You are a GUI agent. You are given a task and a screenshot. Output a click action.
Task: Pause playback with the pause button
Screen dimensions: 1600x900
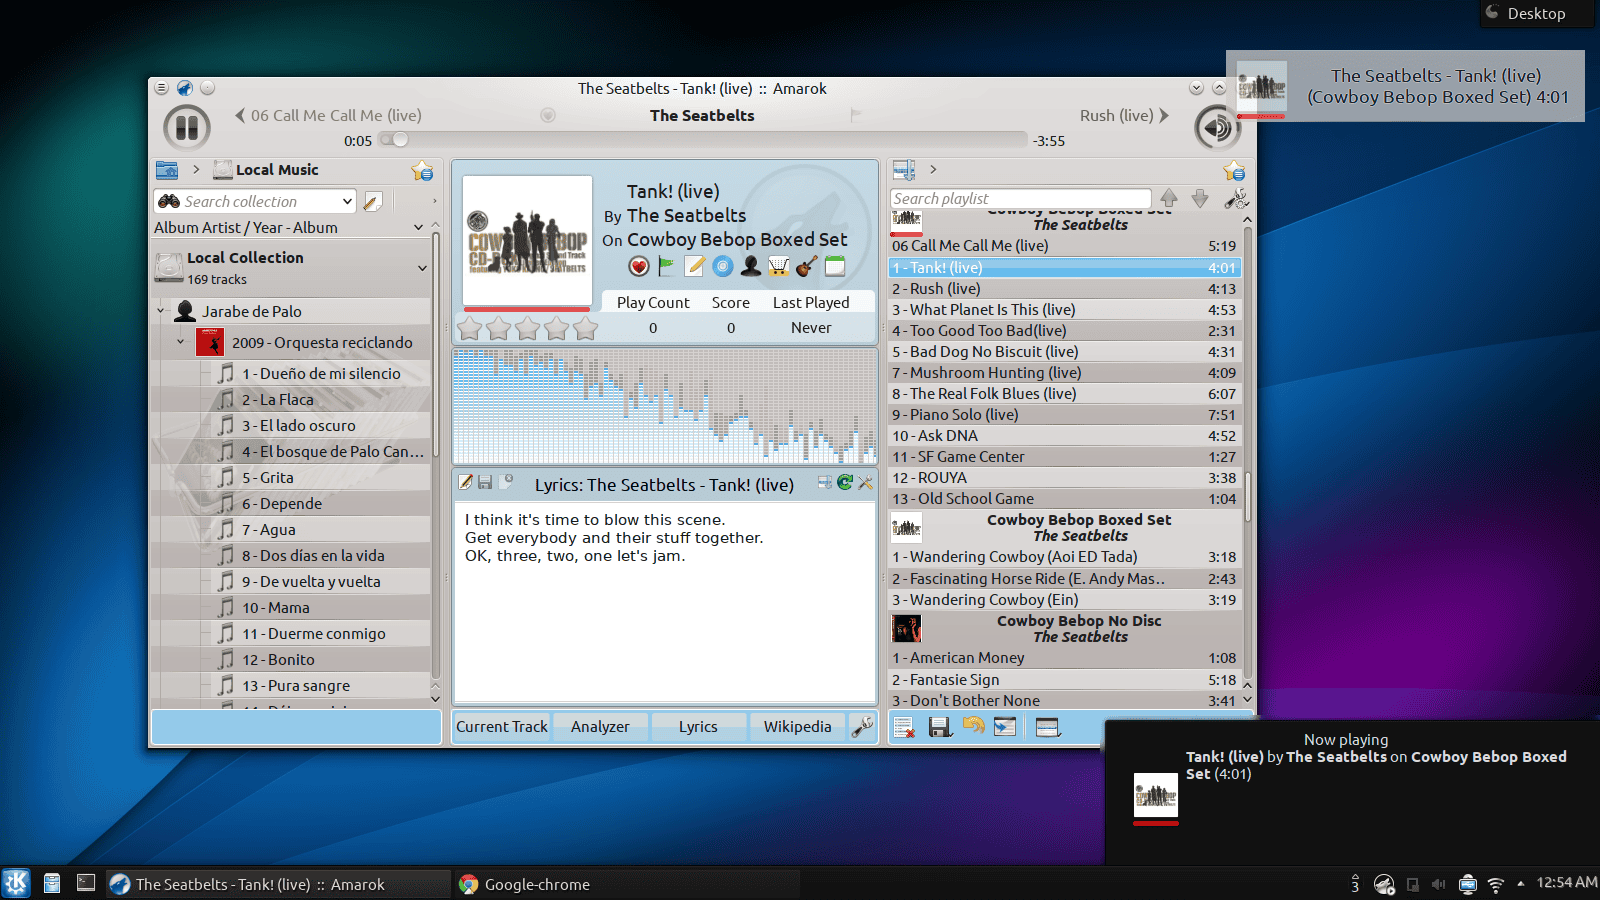[186, 128]
